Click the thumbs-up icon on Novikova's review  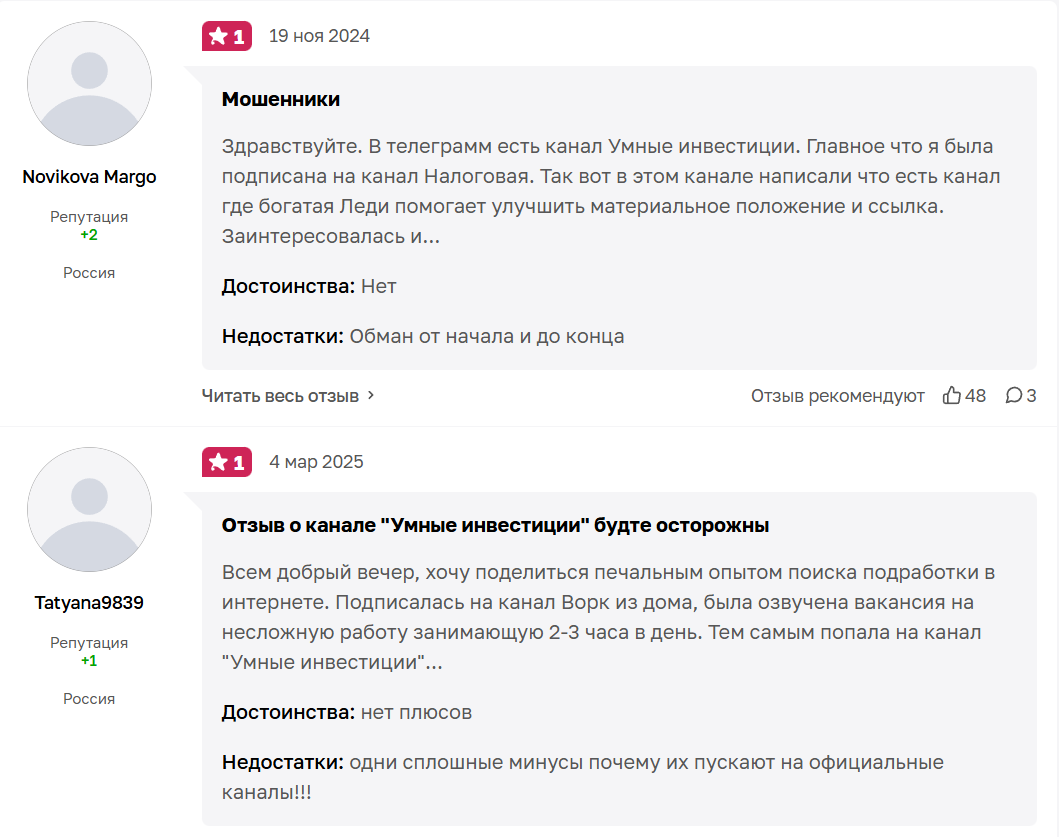pos(952,396)
